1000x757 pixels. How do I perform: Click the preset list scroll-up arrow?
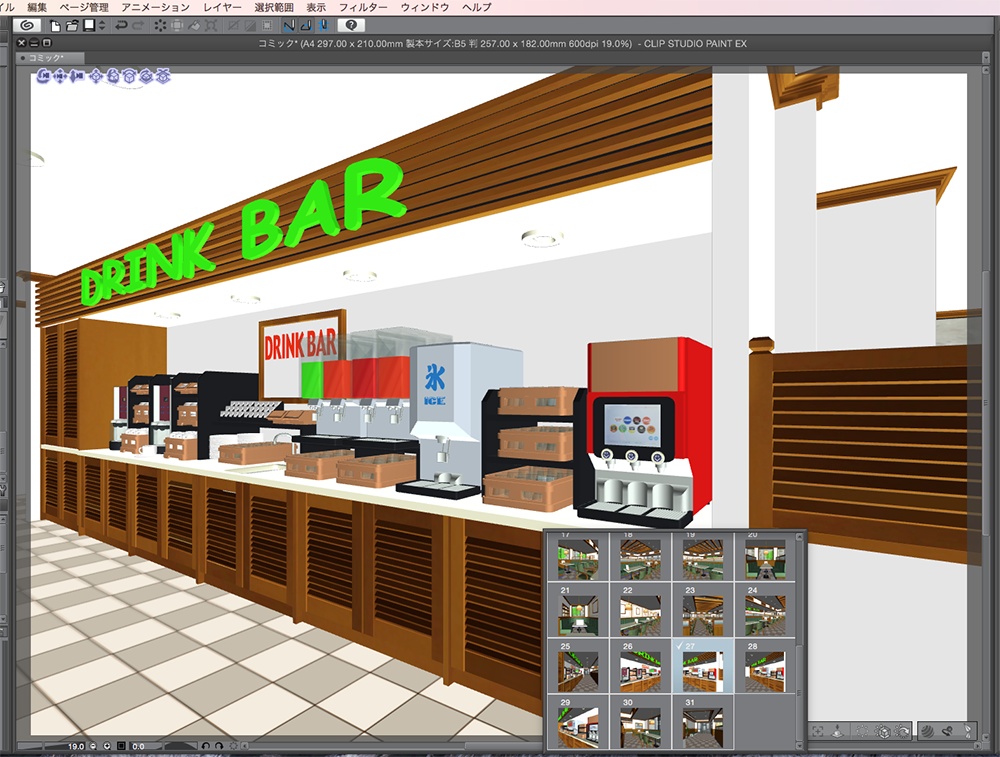click(x=801, y=538)
